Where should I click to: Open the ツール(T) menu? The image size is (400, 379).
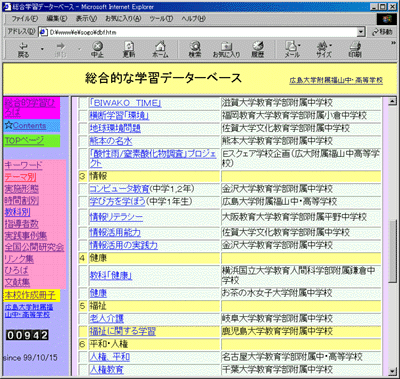tap(161, 19)
